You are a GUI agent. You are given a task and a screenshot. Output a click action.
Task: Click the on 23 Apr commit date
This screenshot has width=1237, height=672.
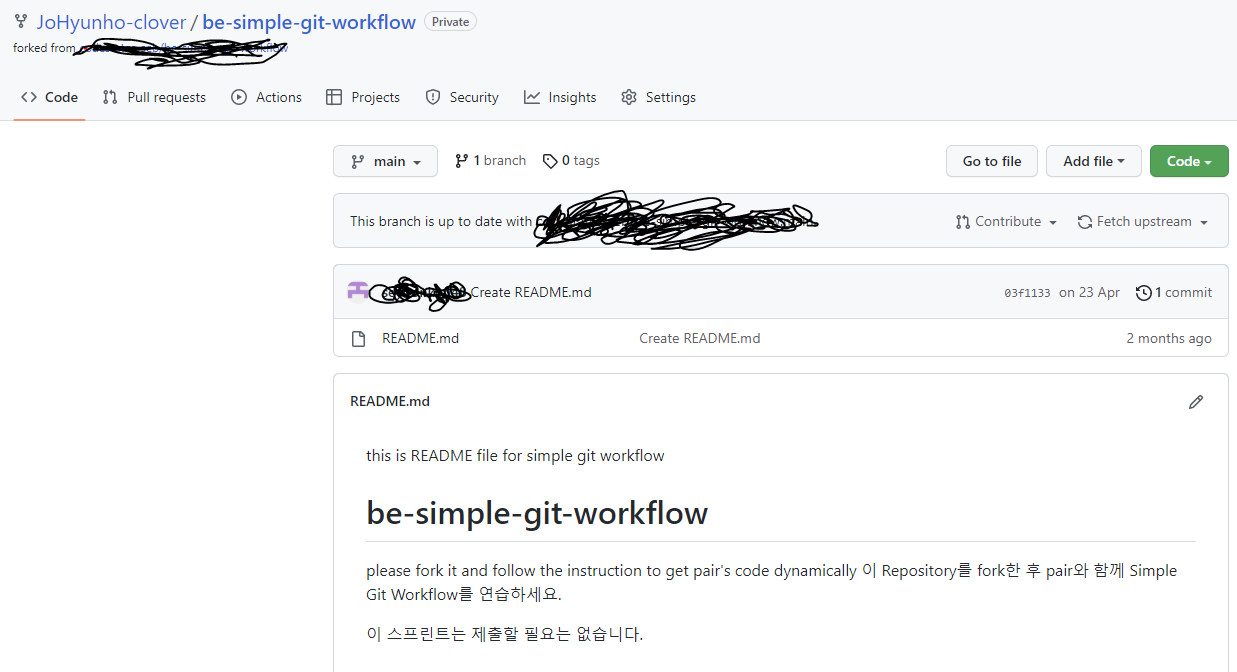[1089, 293]
